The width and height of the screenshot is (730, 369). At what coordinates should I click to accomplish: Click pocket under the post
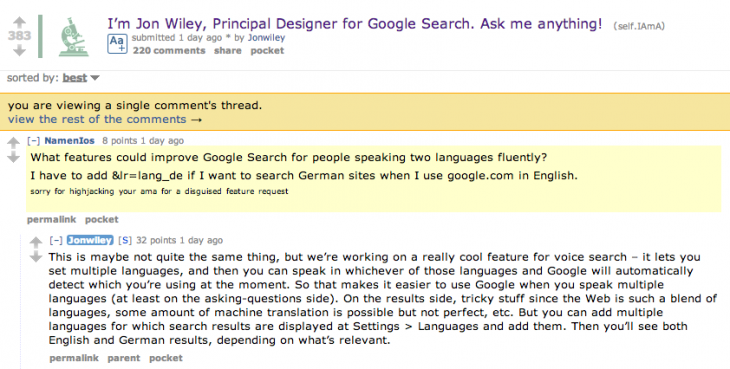pyautogui.click(x=267, y=51)
